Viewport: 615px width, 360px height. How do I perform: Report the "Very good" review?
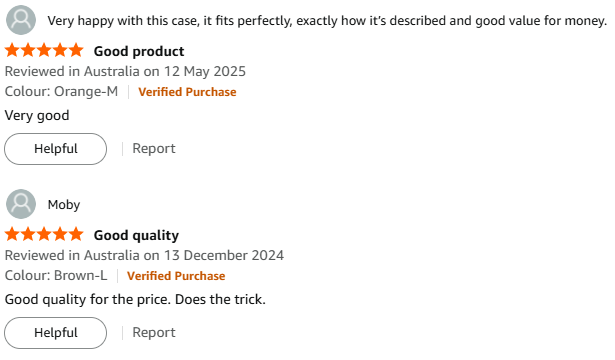(154, 149)
